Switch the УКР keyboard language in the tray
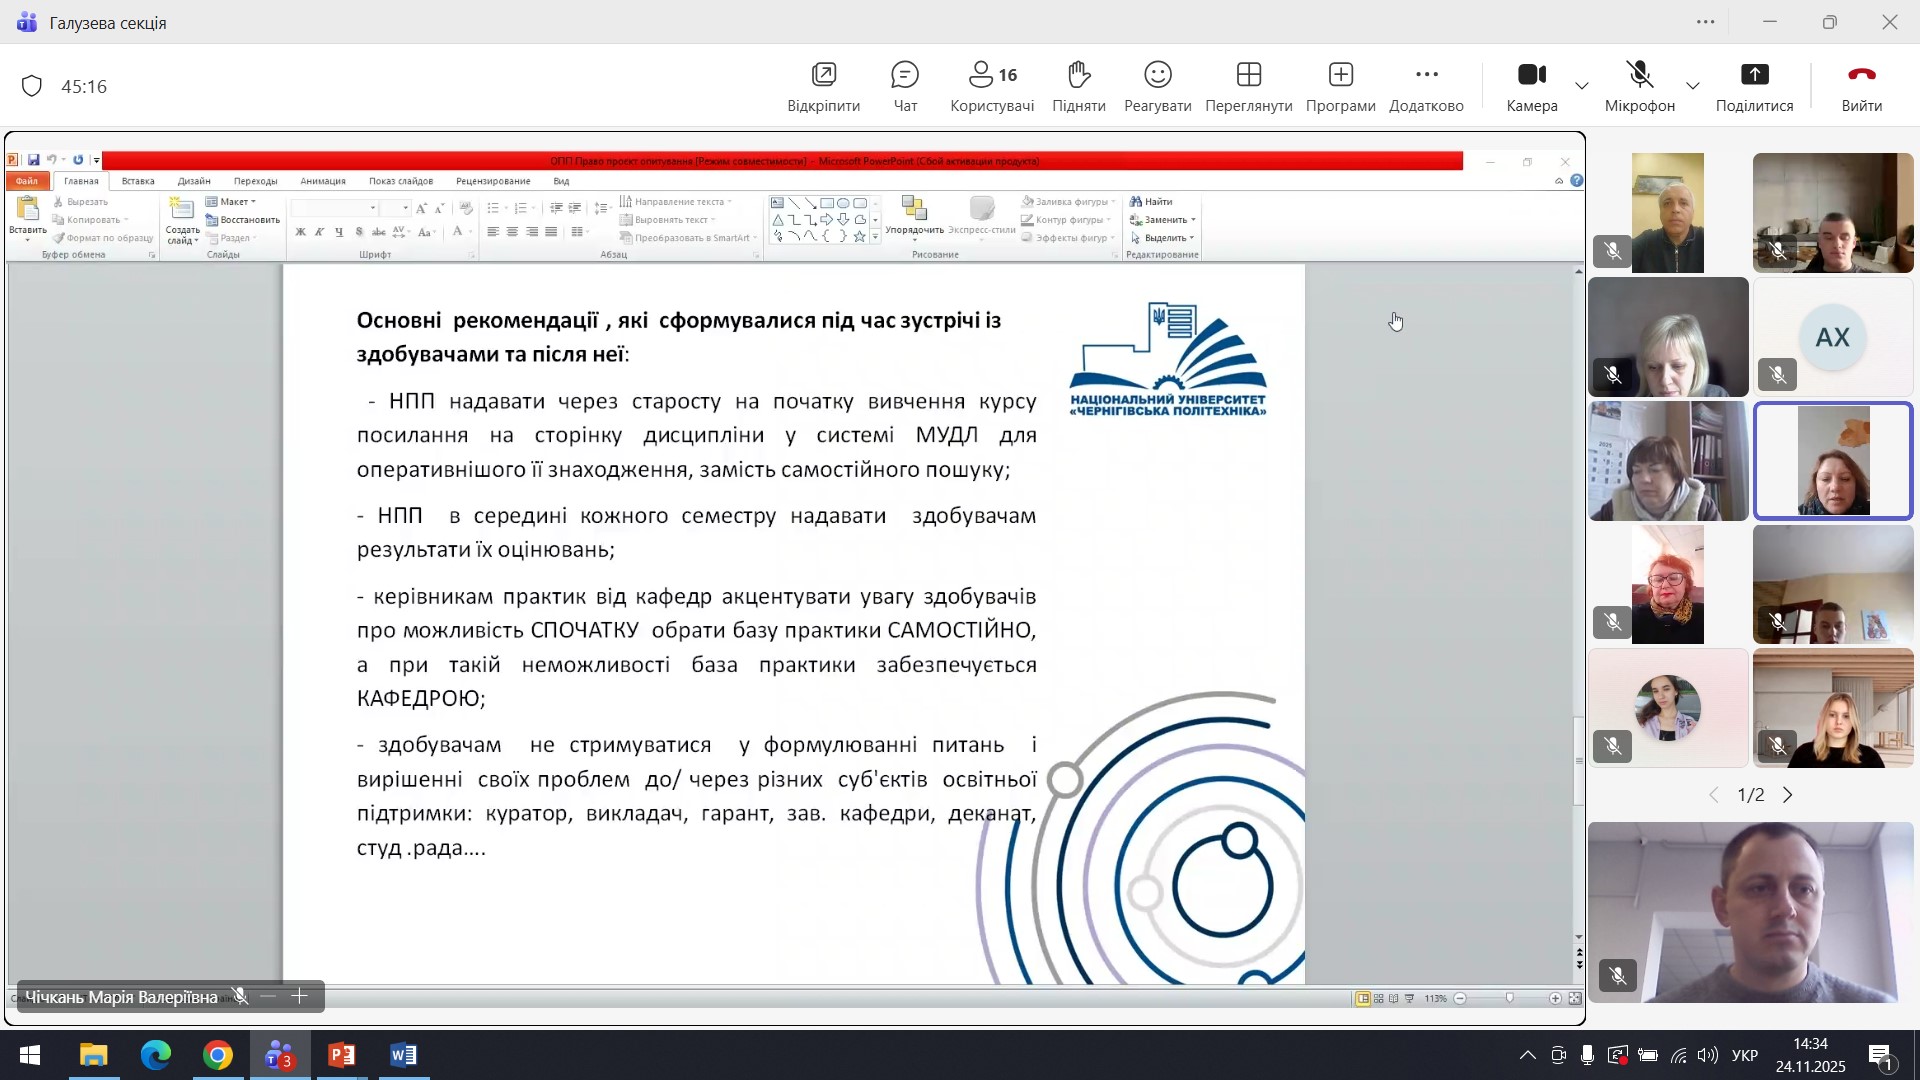The width and height of the screenshot is (1920, 1080). tap(1745, 1056)
